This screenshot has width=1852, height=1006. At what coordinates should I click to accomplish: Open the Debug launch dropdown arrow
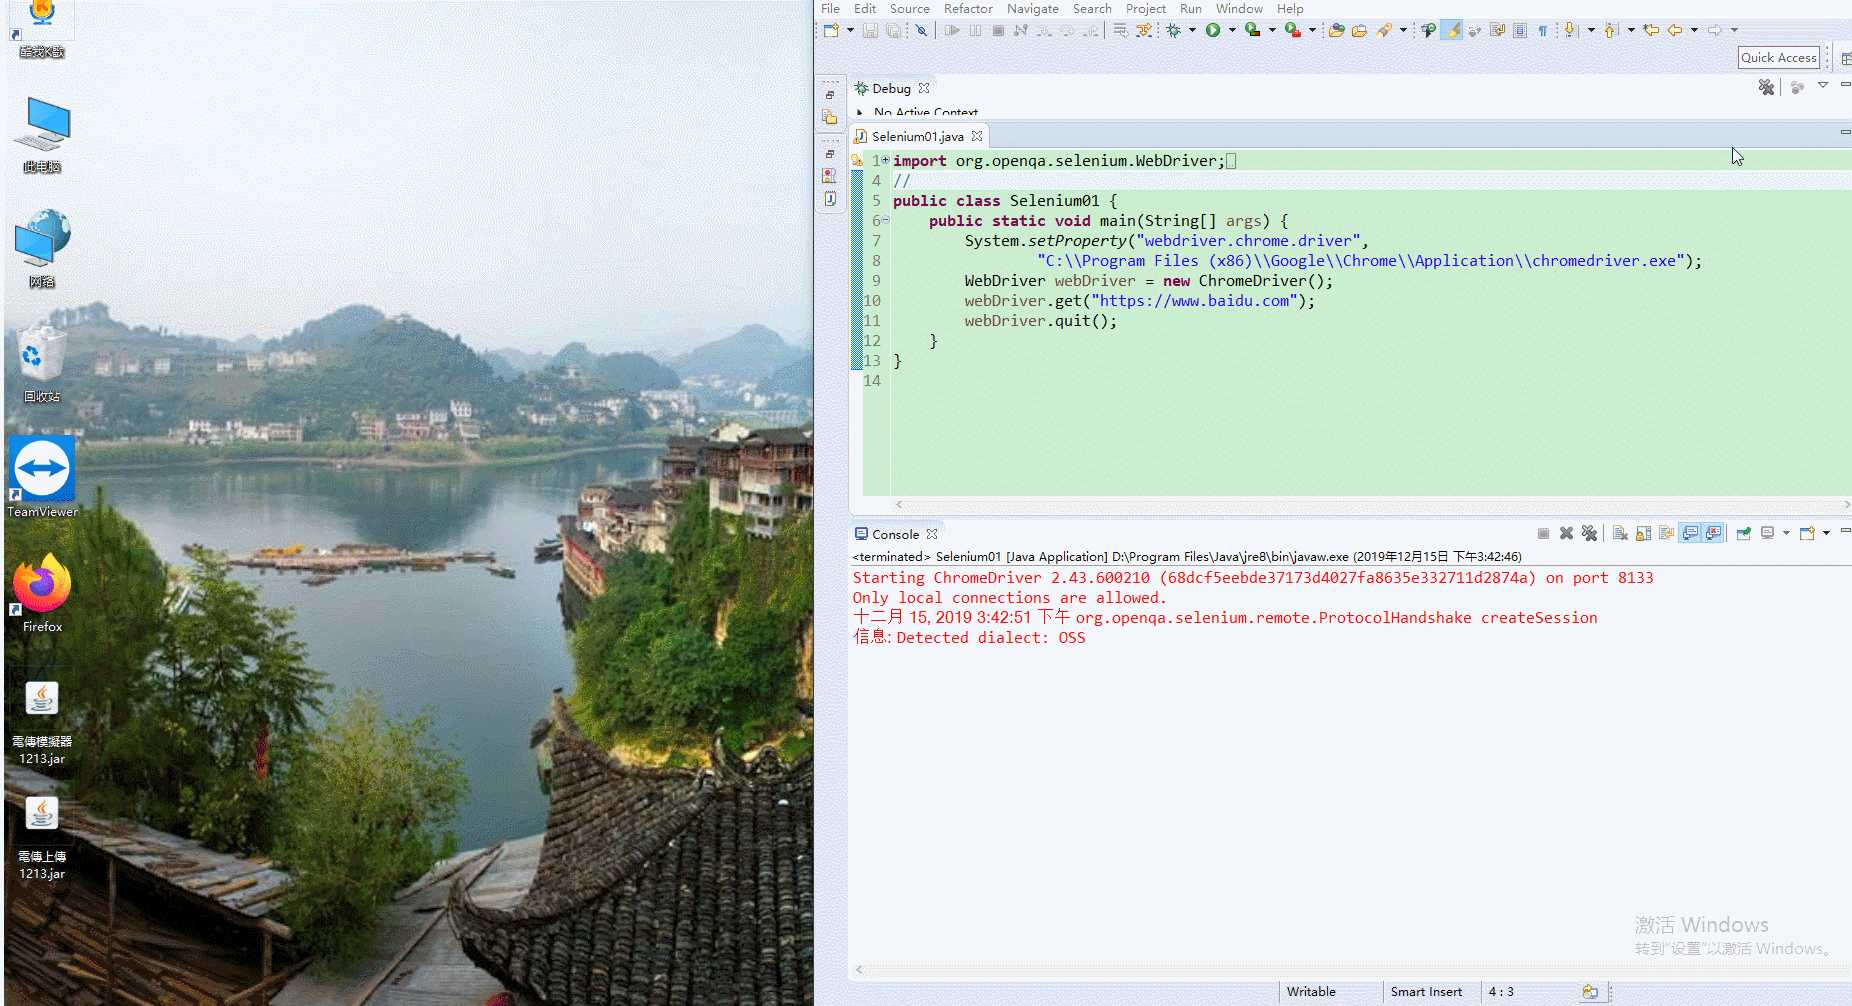click(1192, 30)
